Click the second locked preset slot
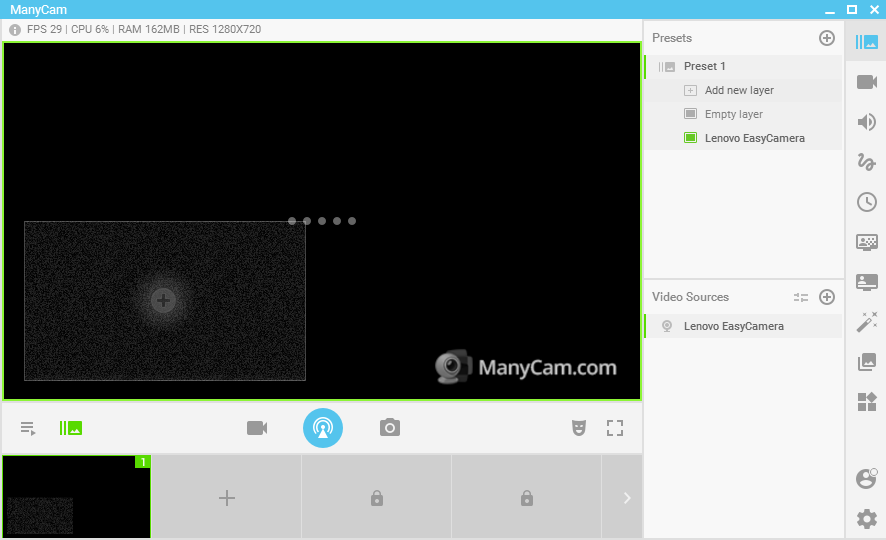The height and width of the screenshot is (540, 886). point(527,498)
